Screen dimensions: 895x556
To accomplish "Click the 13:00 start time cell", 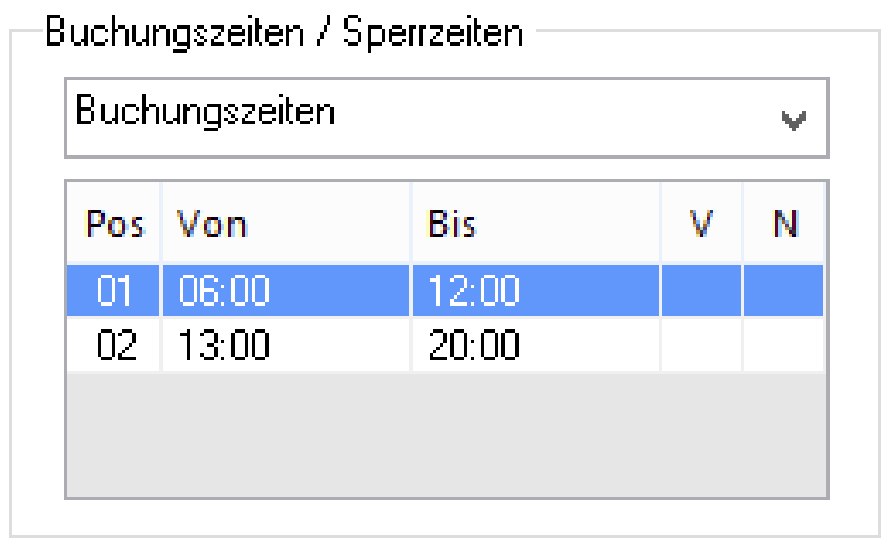I will [x=224, y=345].
